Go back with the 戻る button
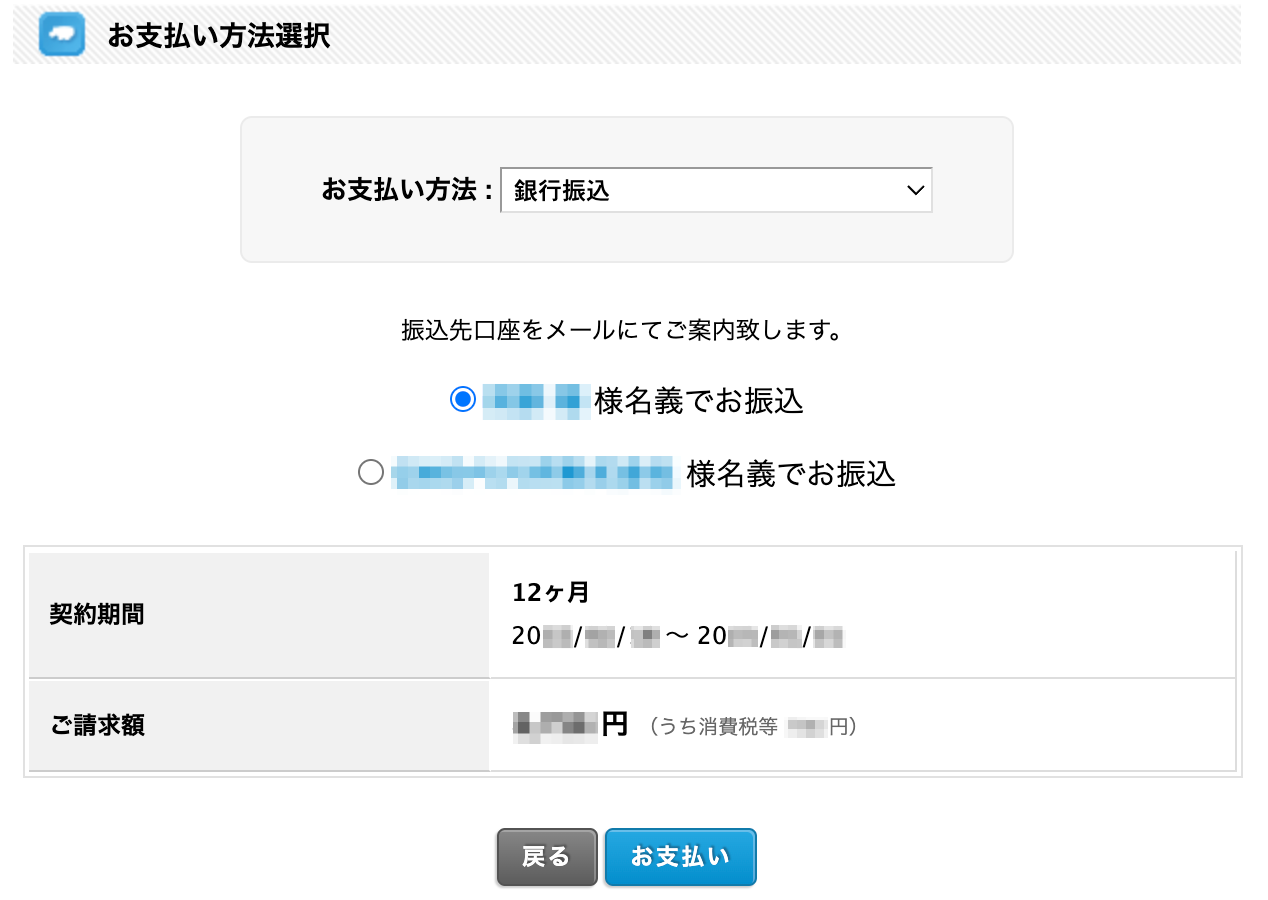 pos(547,857)
